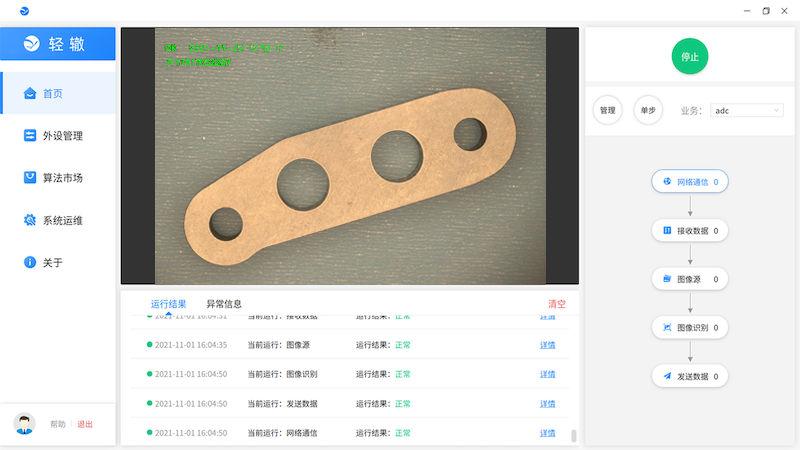Screen dimensions: 800x450
Task: Select the 接收数据 workflow node
Action: click(689, 230)
